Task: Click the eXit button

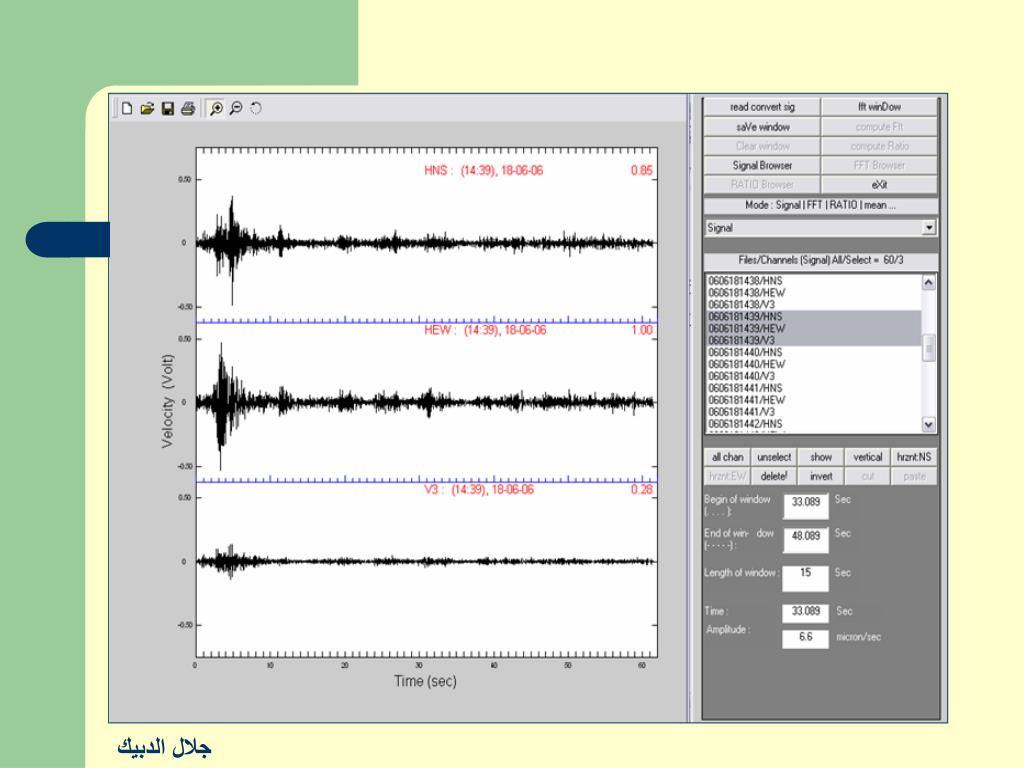Action: [x=879, y=184]
